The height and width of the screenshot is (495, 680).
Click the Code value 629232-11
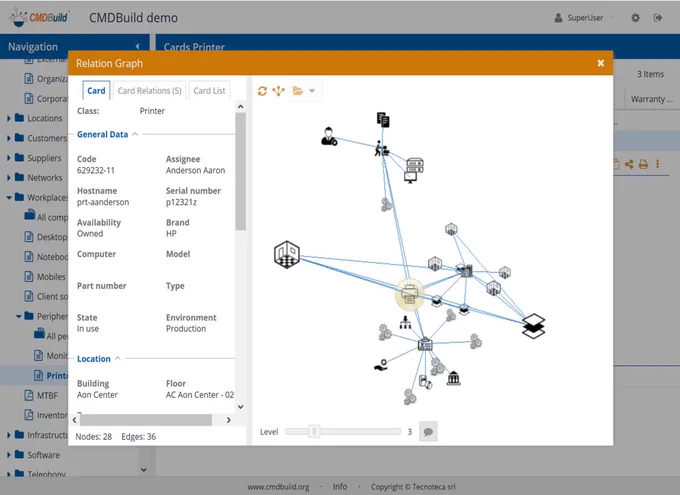point(95,170)
